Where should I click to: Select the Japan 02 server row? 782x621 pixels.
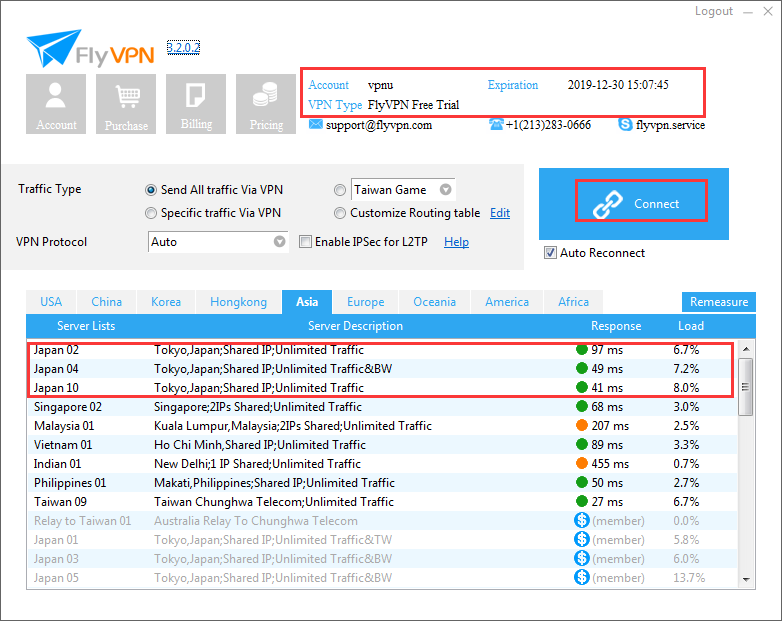pyautogui.click(x=382, y=350)
